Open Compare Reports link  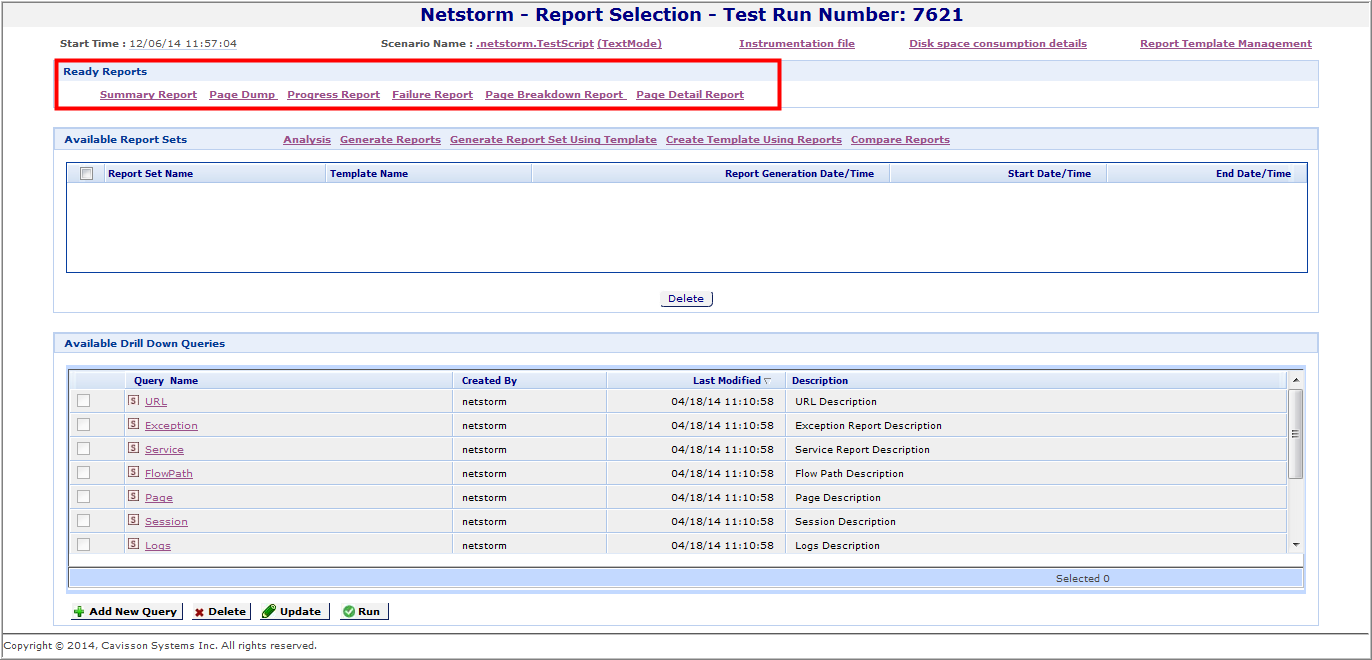pos(900,140)
